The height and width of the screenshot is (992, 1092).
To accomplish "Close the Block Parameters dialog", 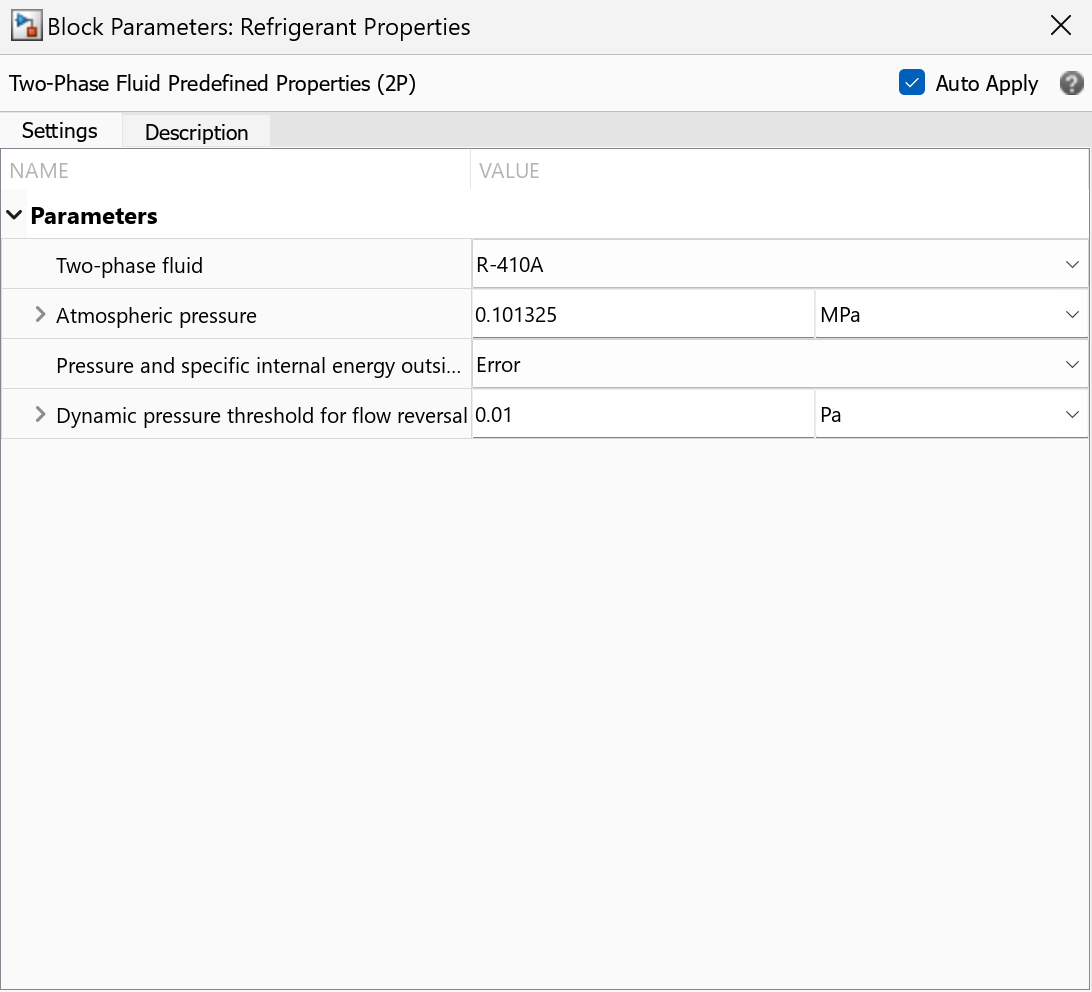I will pyautogui.click(x=1061, y=27).
